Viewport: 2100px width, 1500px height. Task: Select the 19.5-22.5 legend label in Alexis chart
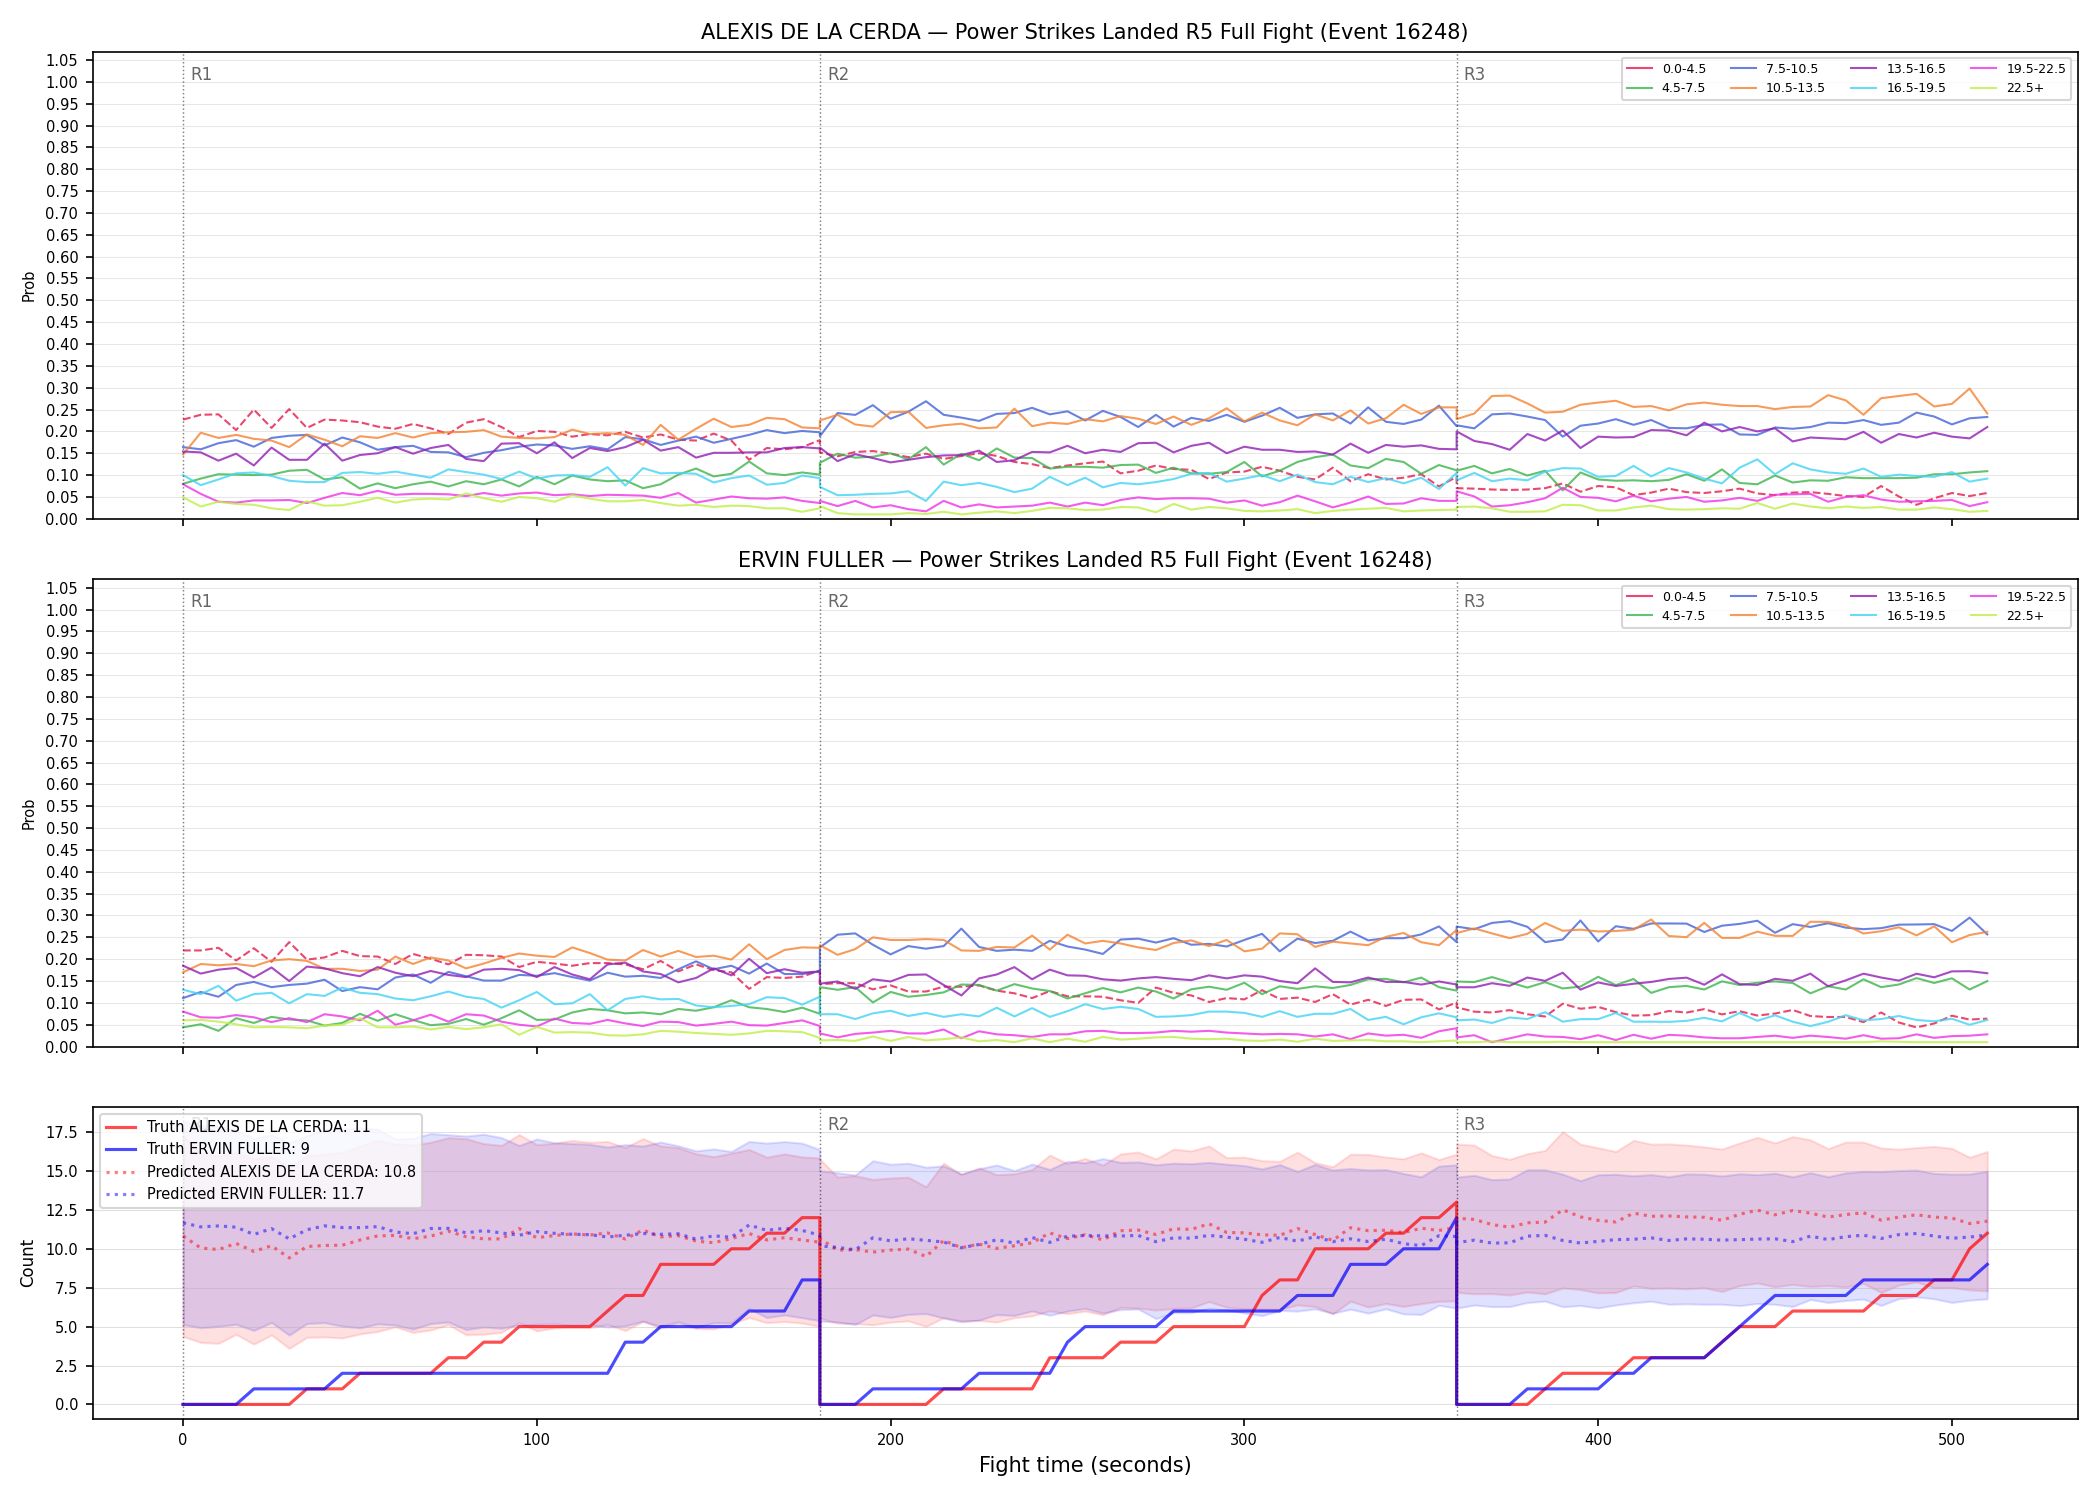[2036, 69]
